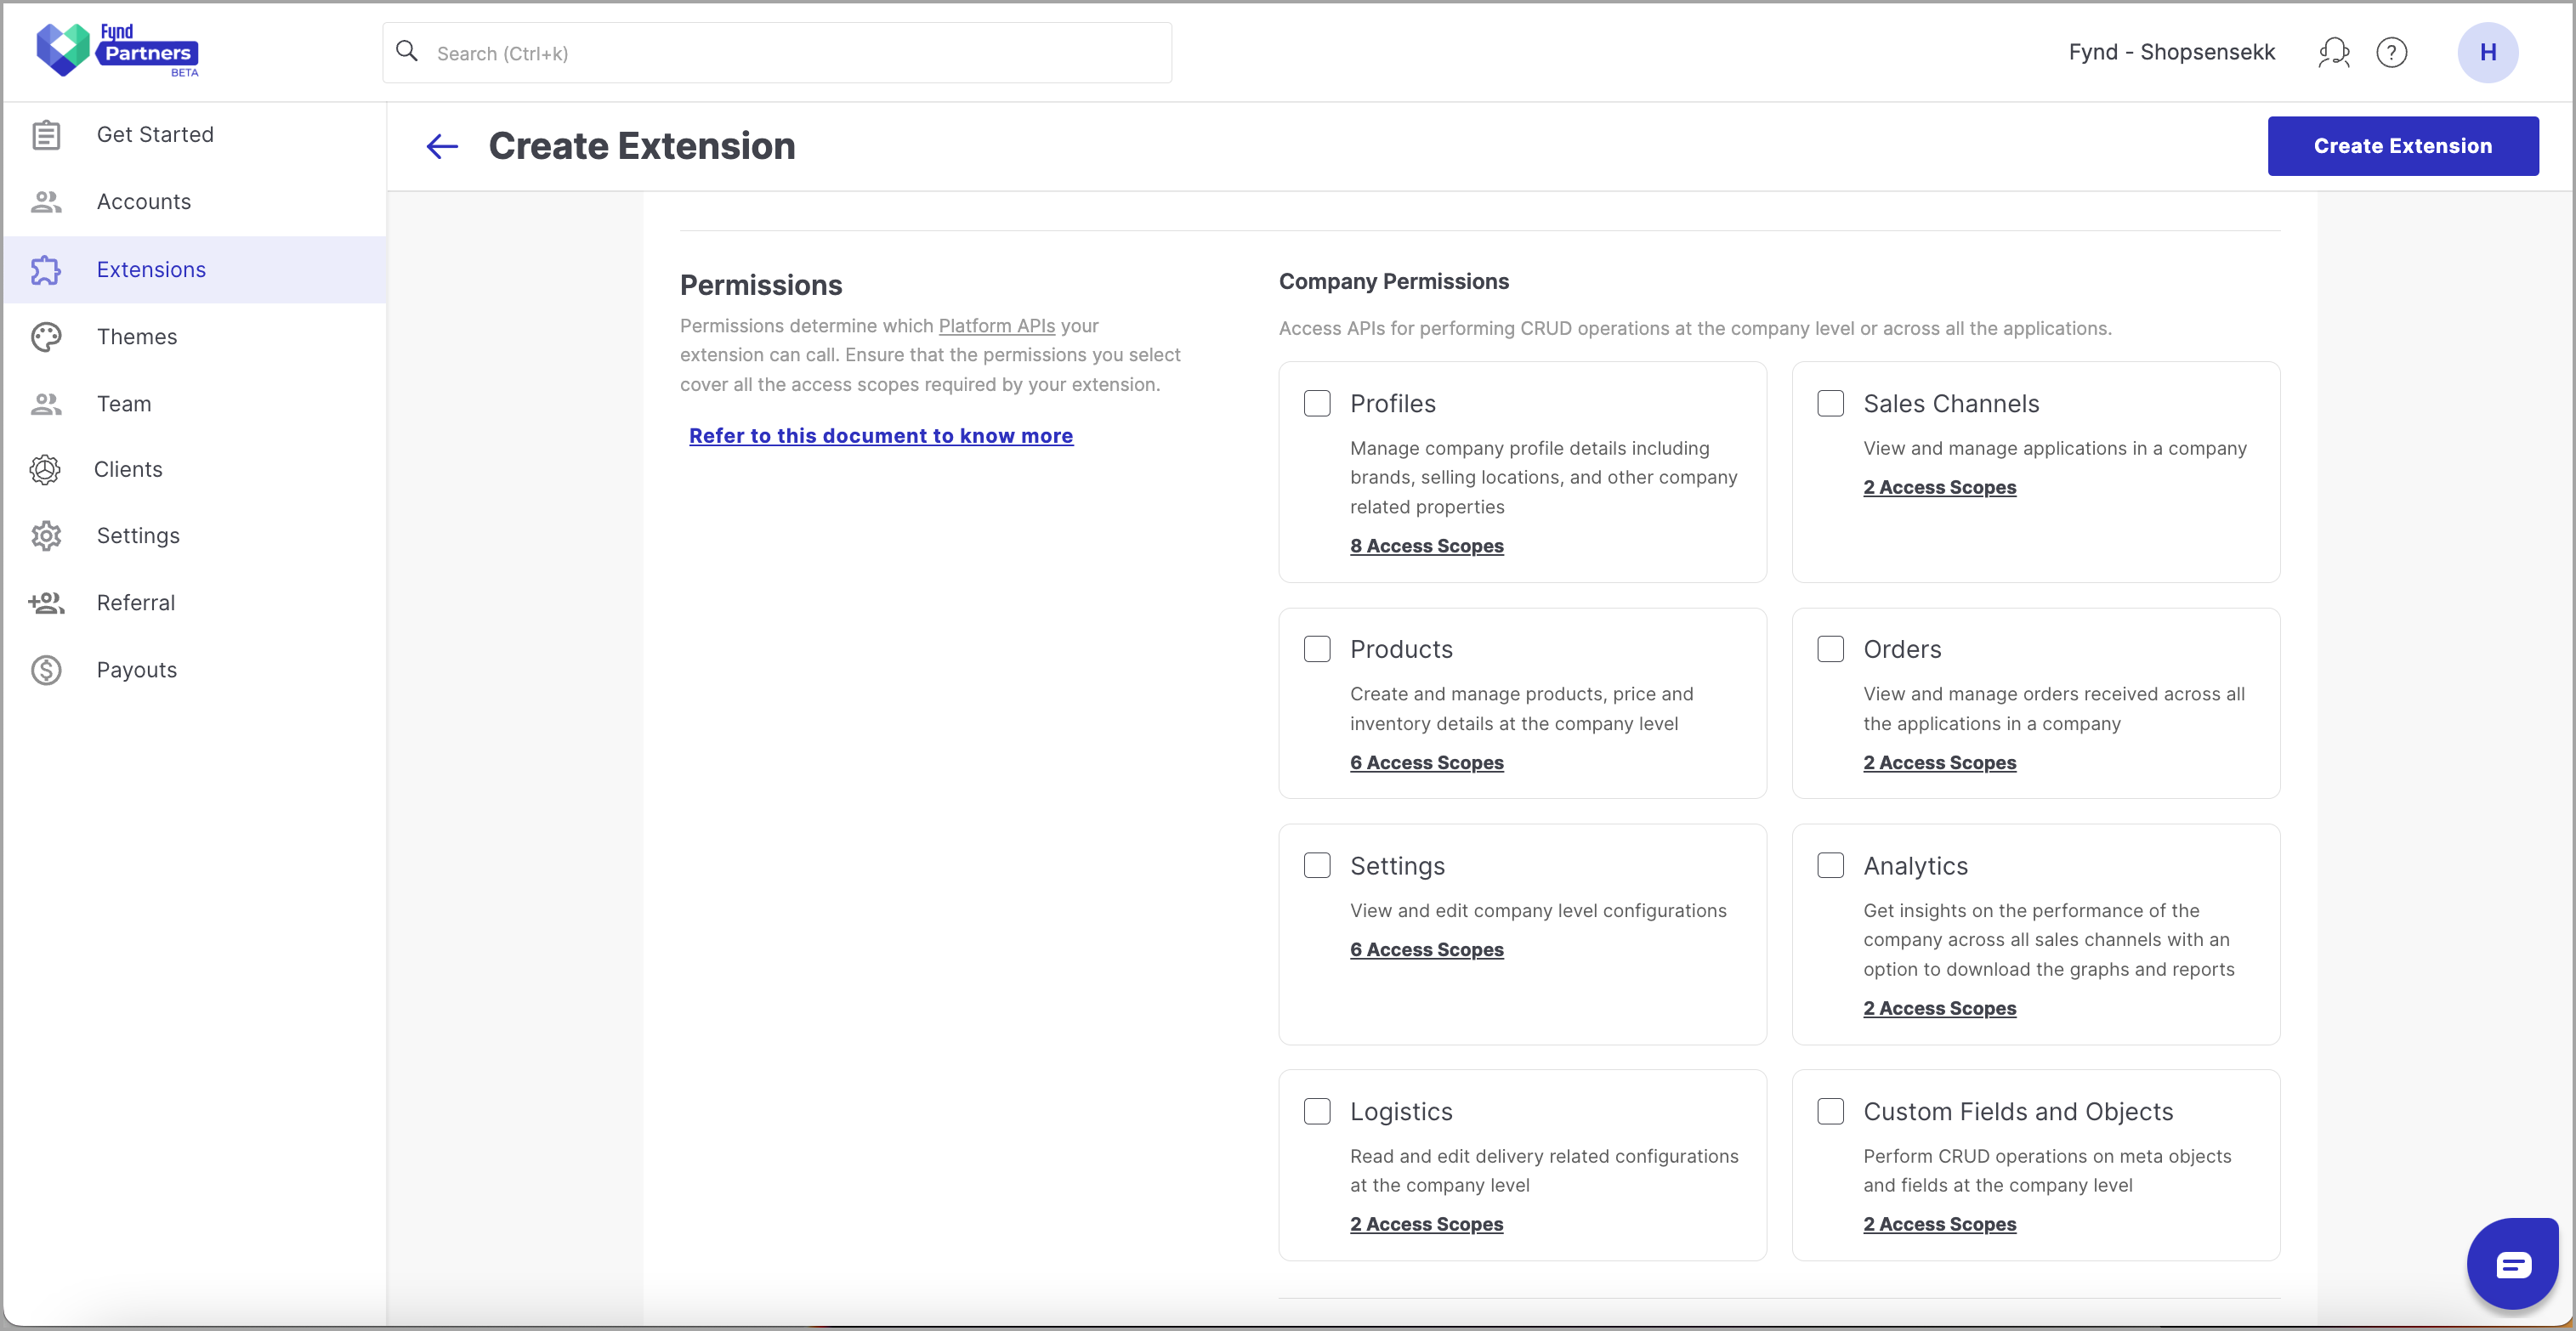The image size is (2576, 1331).
Task: Click the Accounts people icon
Action: 46,202
